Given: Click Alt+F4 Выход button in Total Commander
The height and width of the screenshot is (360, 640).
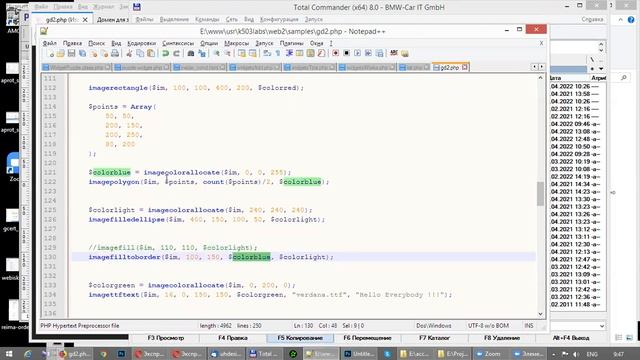Looking at the screenshot, I should pyautogui.click(x=571, y=338).
